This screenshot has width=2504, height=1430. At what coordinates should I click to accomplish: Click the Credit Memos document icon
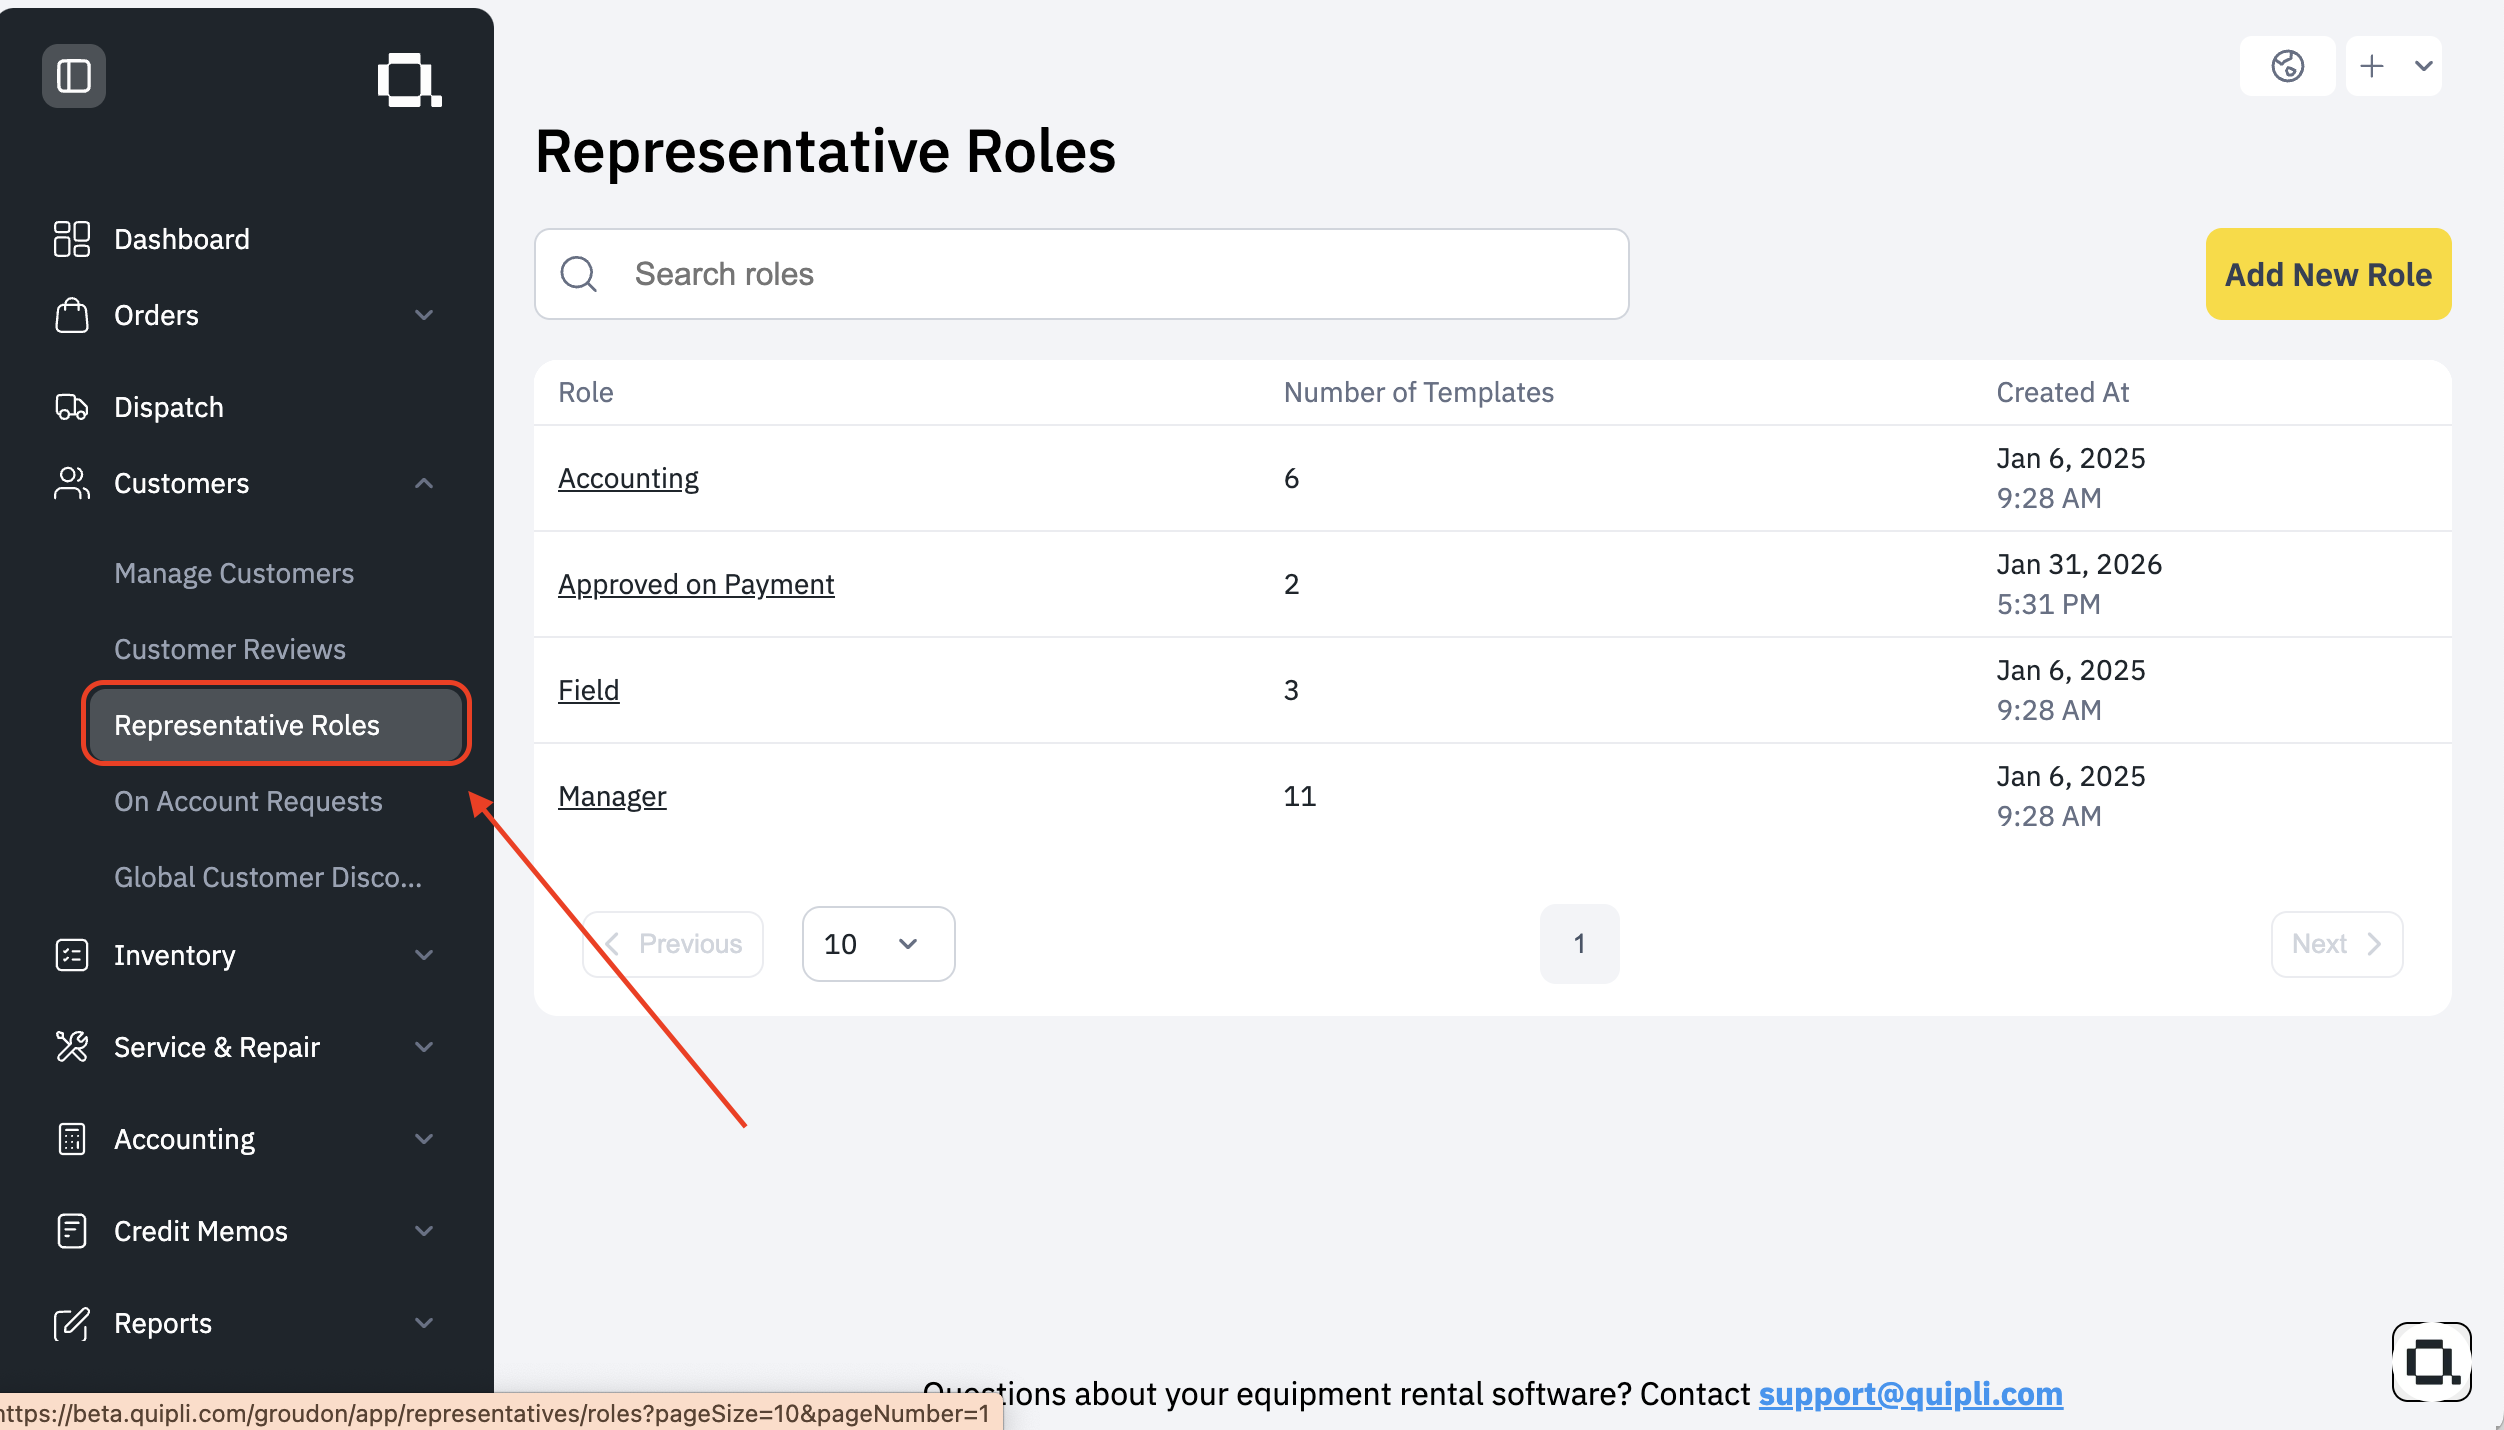[x=72, y=1231]
